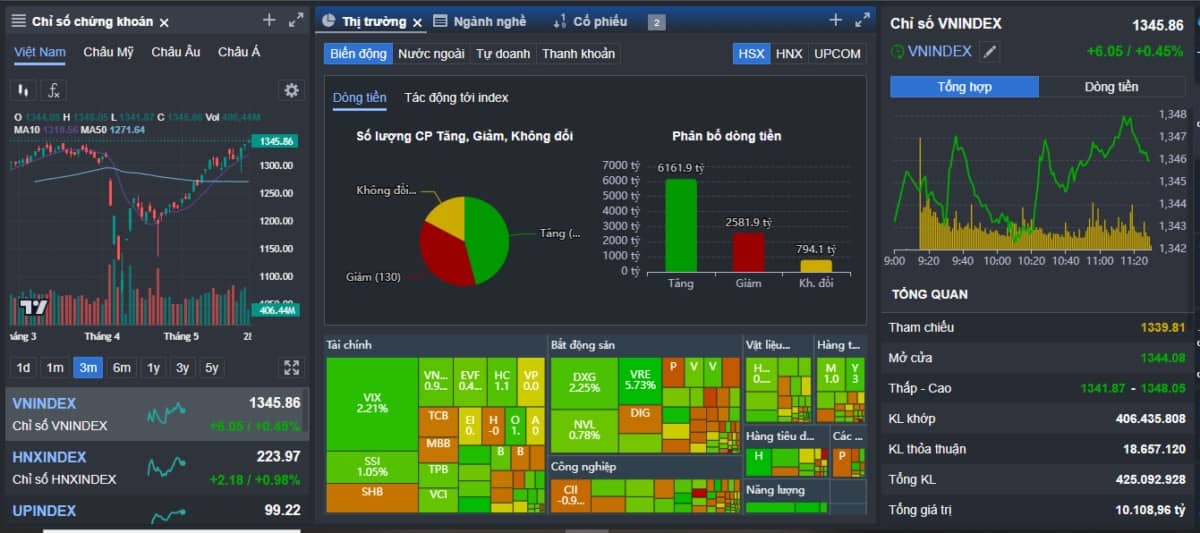Open chart settings gear icon
1200x533 pixels.
[291, 90]
